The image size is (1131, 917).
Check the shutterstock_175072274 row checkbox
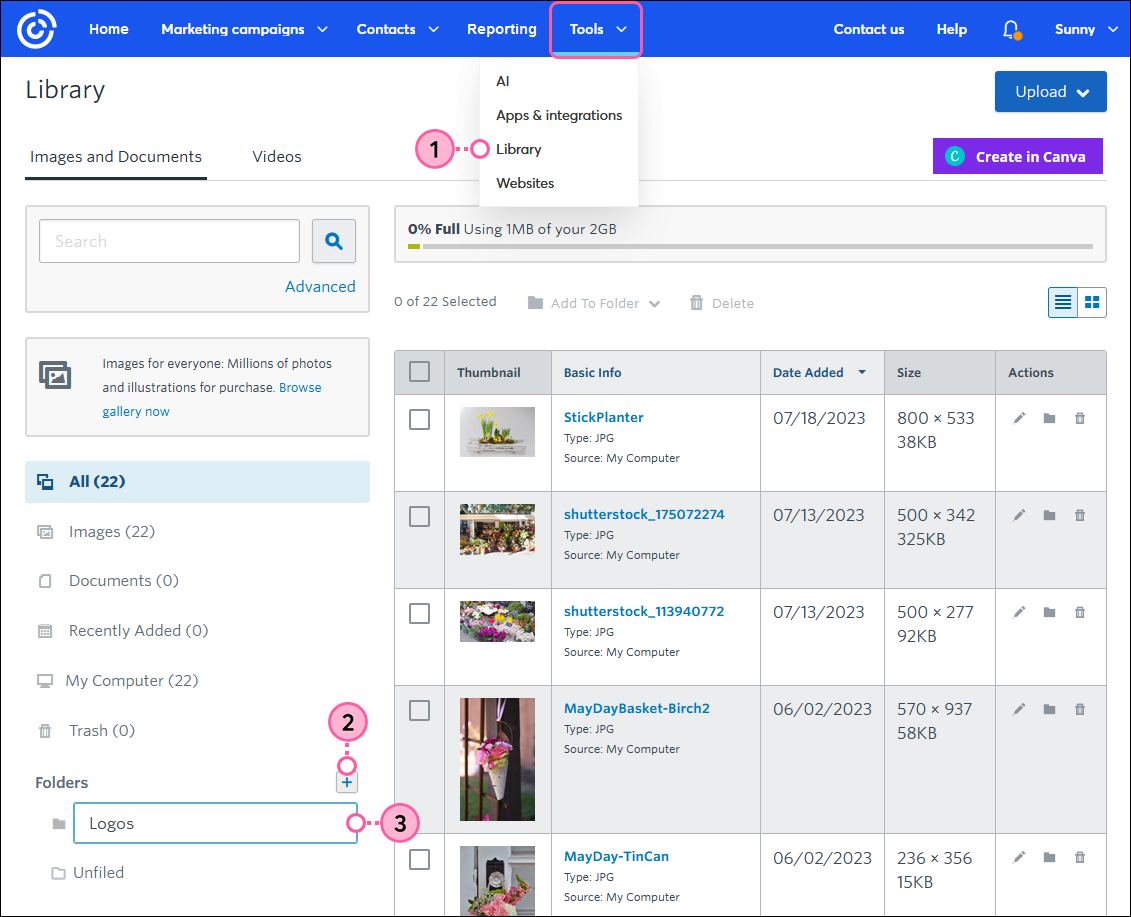pos(419,517)
